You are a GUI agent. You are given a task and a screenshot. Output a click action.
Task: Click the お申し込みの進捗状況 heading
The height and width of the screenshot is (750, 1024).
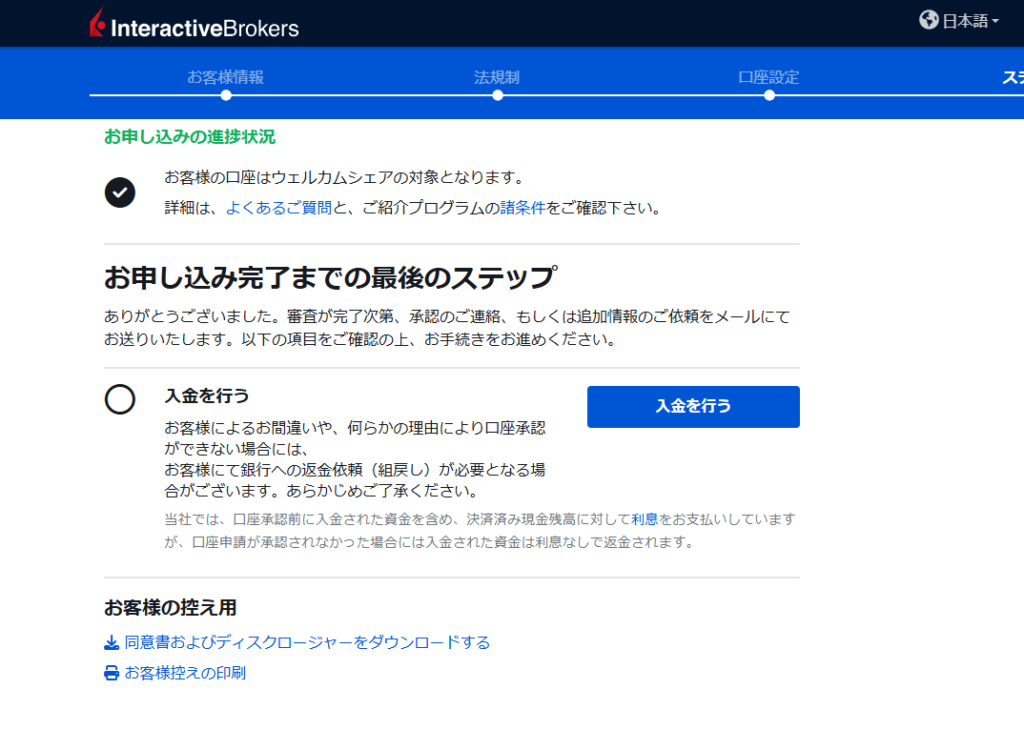click(x=189, y=137)
